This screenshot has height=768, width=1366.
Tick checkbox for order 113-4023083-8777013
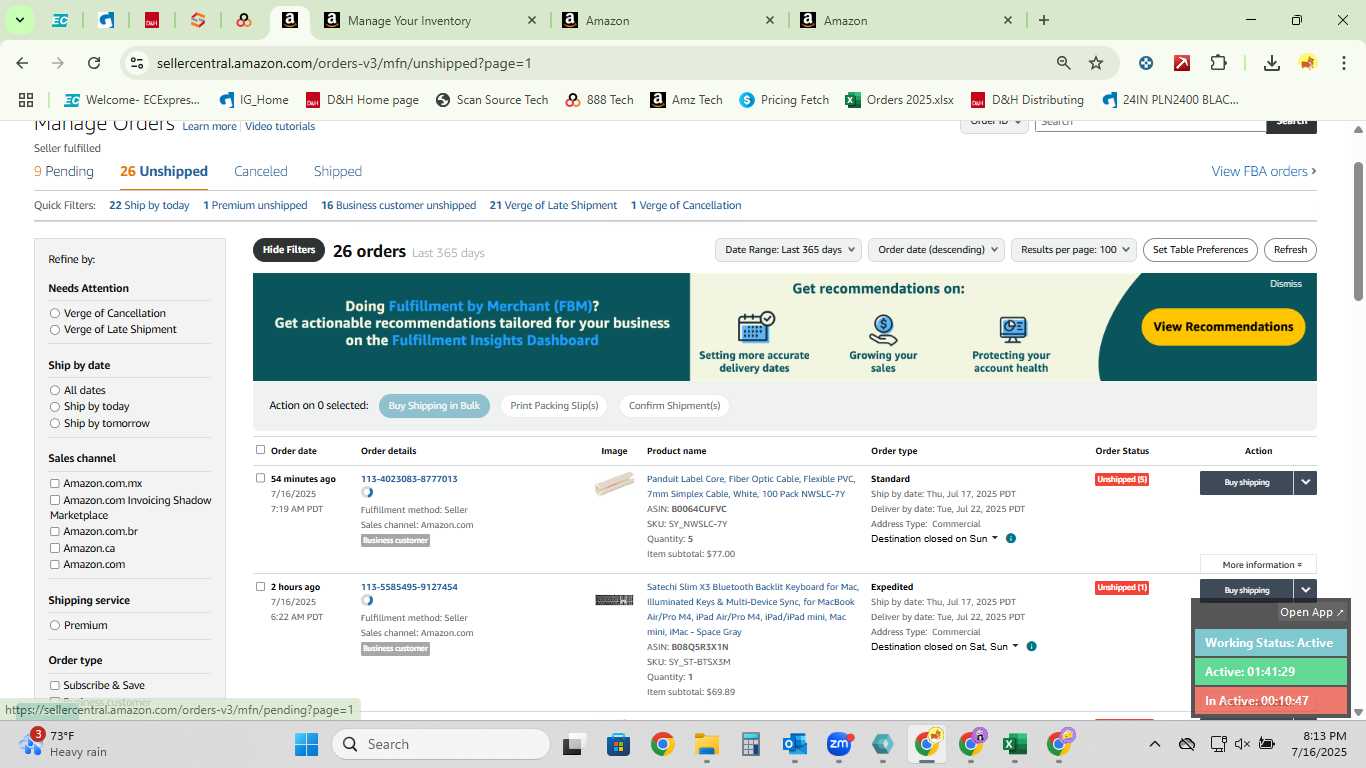(261, 478)
